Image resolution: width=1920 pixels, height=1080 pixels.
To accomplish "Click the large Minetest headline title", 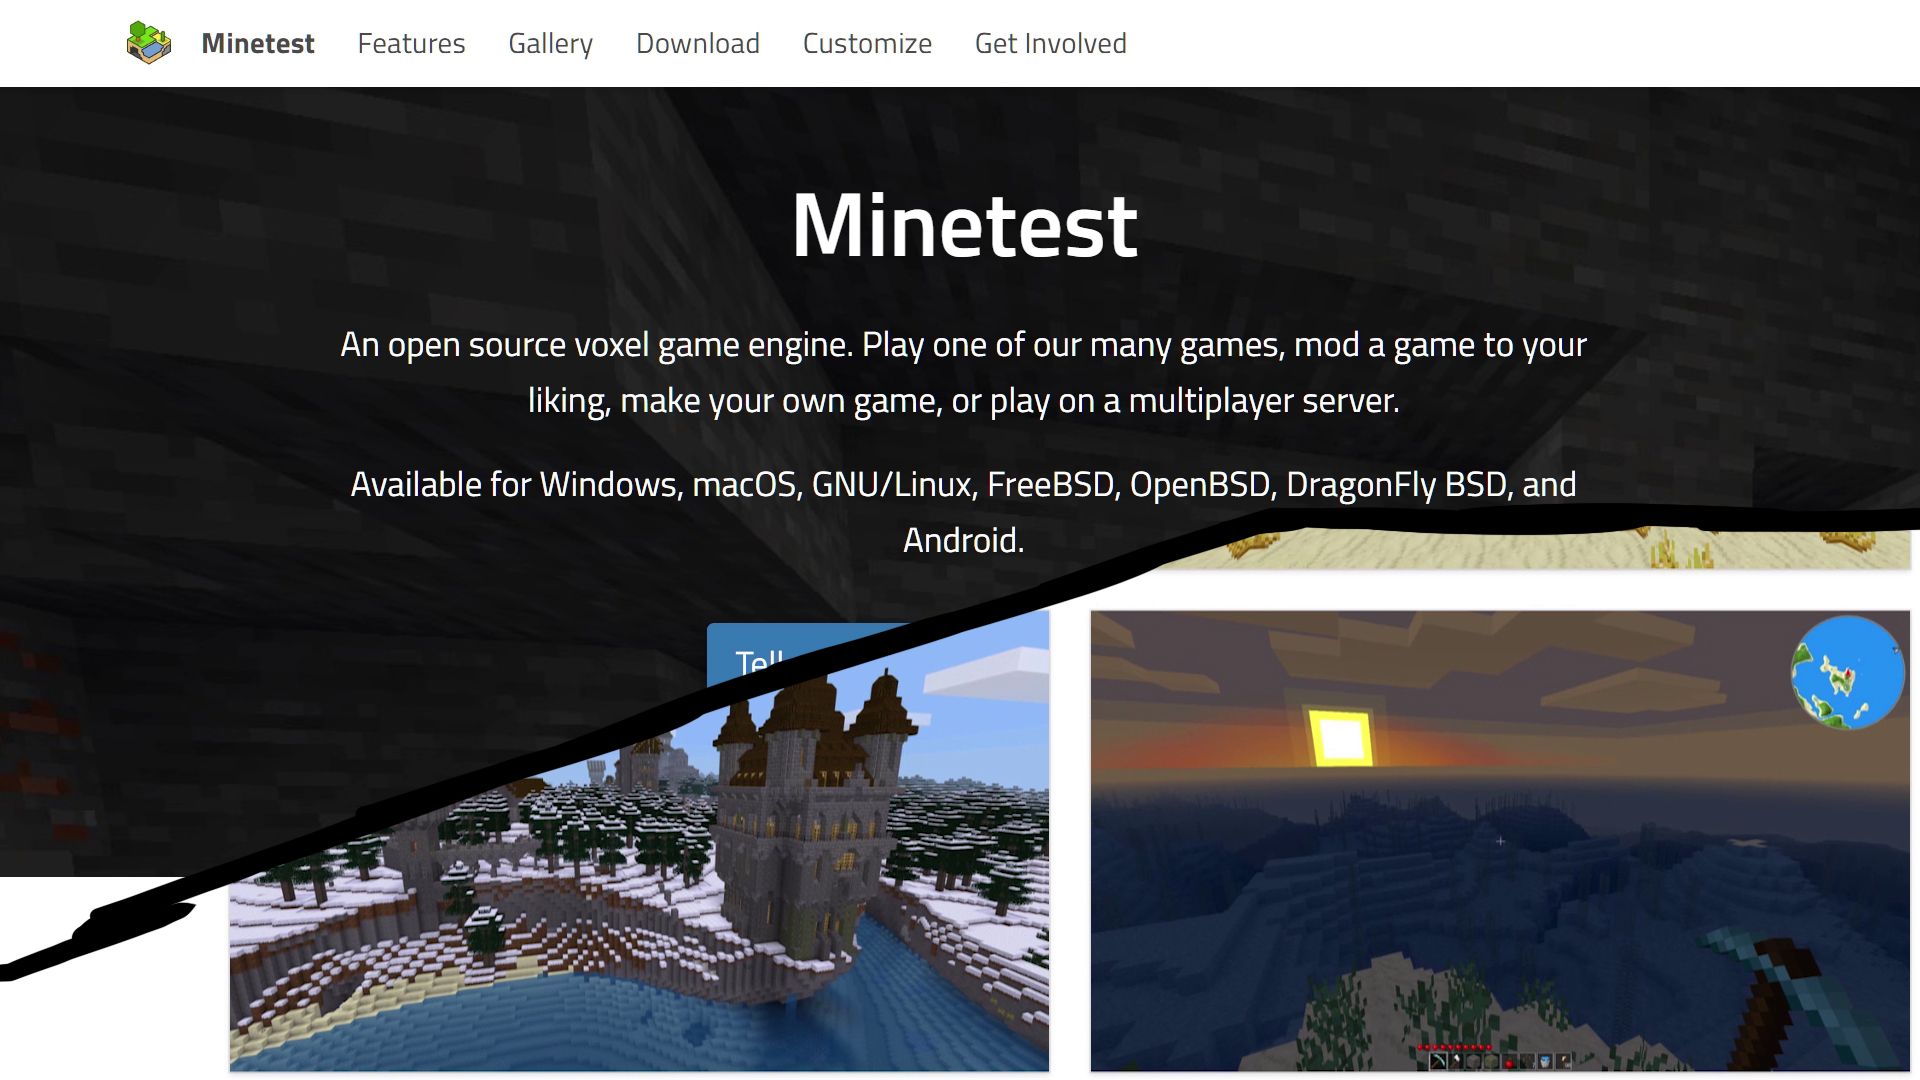I will pos(964,226).
